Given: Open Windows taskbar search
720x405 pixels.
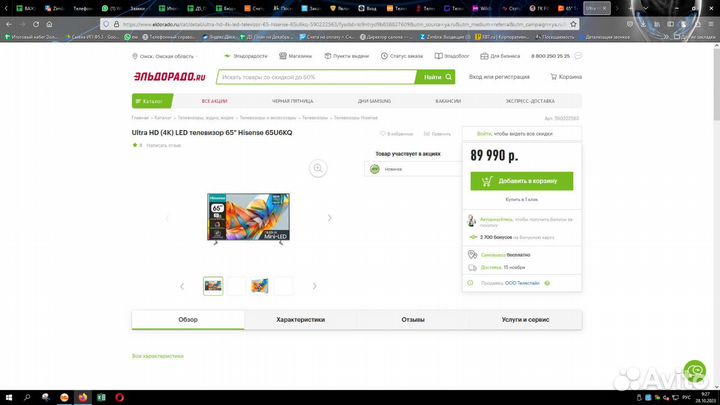Looking at the screenshot, I should pyautogui.click(x=27, y=398).
